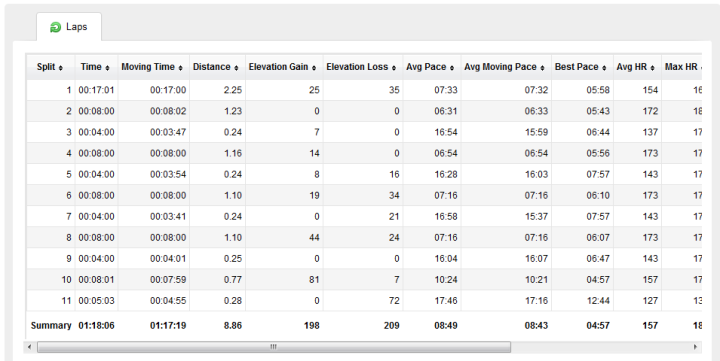Viewport: 720px width, 361px height.
Task: Click the green Laps refresh icon
Action: [56, 28]
